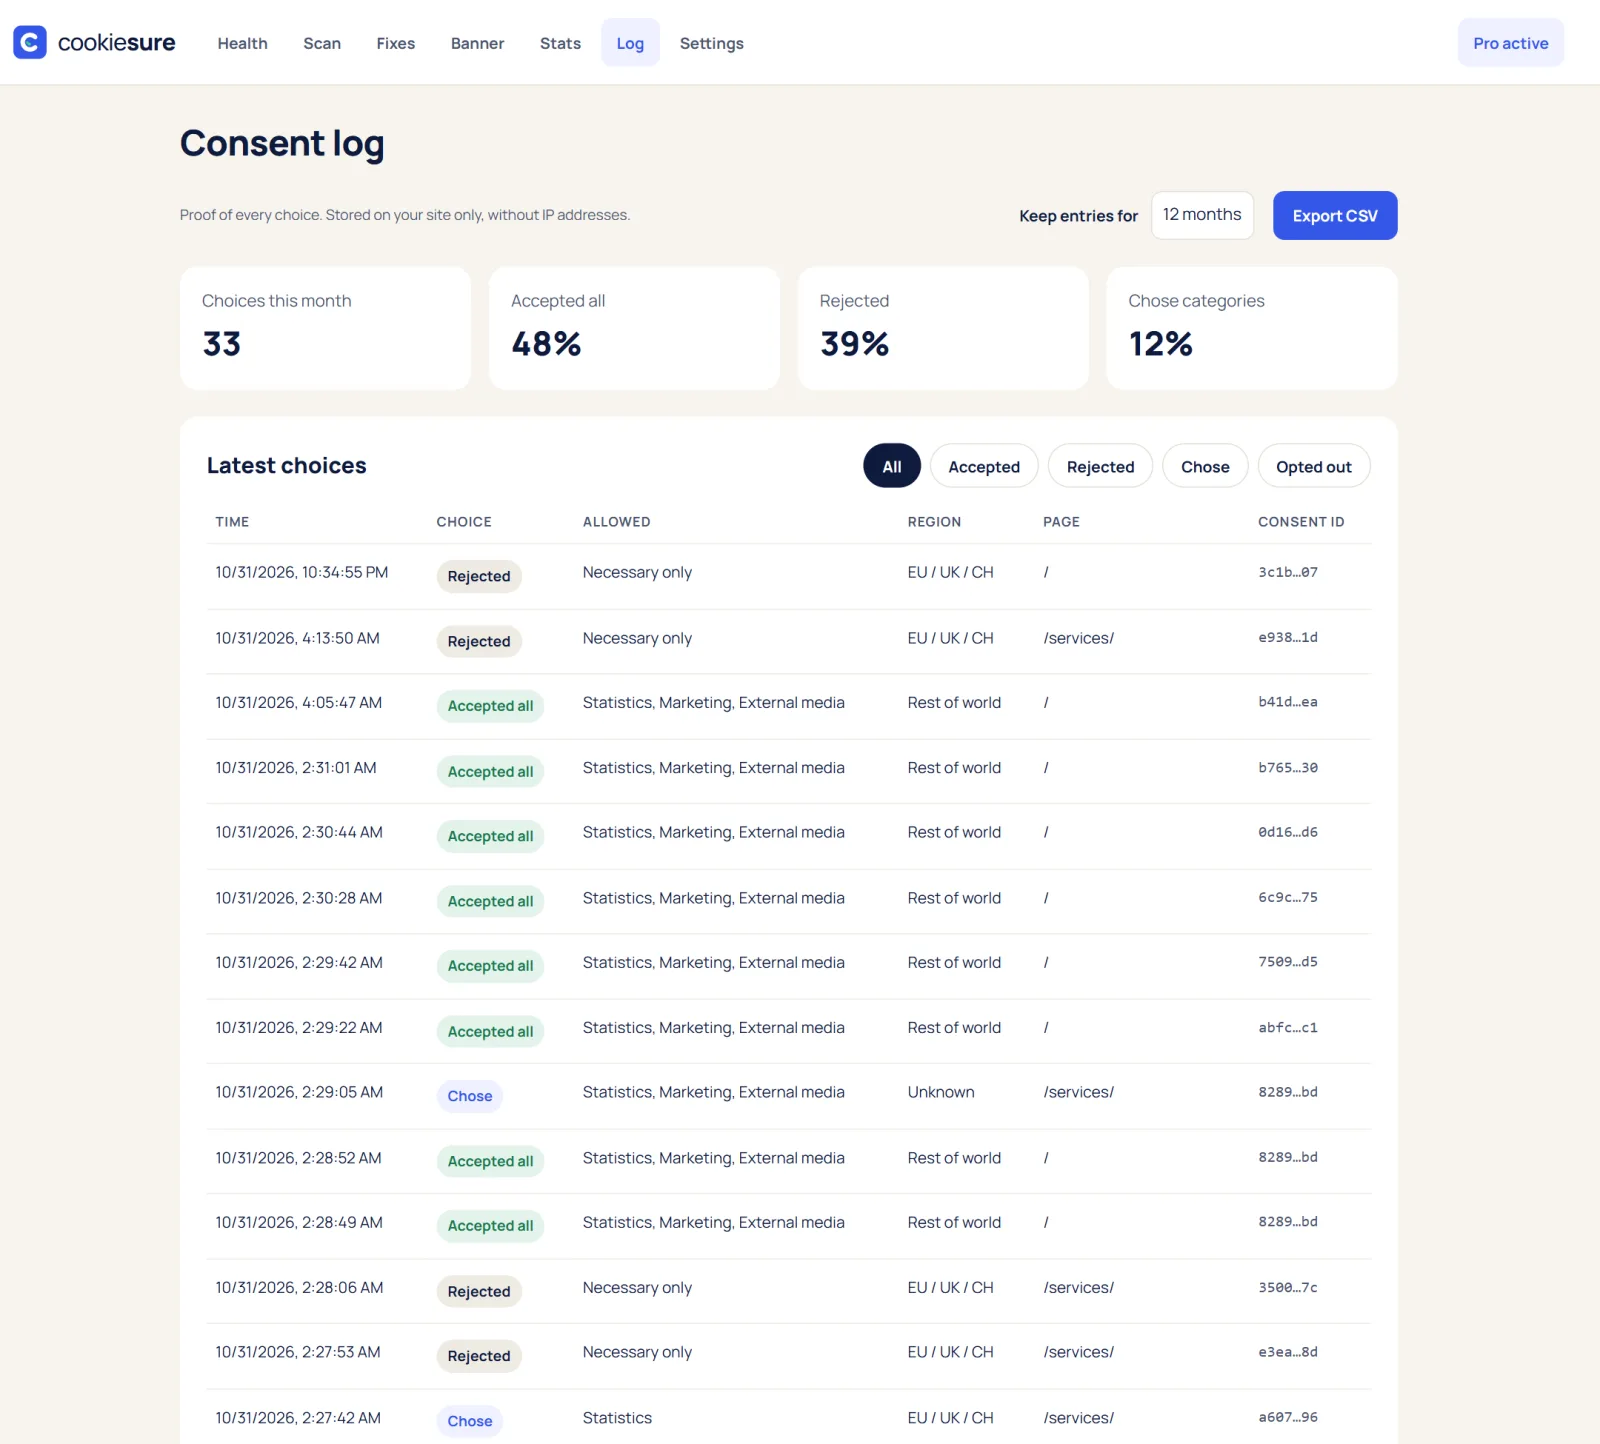Click timestamp 10/31/2026, 4:13:50 AM

298,638
